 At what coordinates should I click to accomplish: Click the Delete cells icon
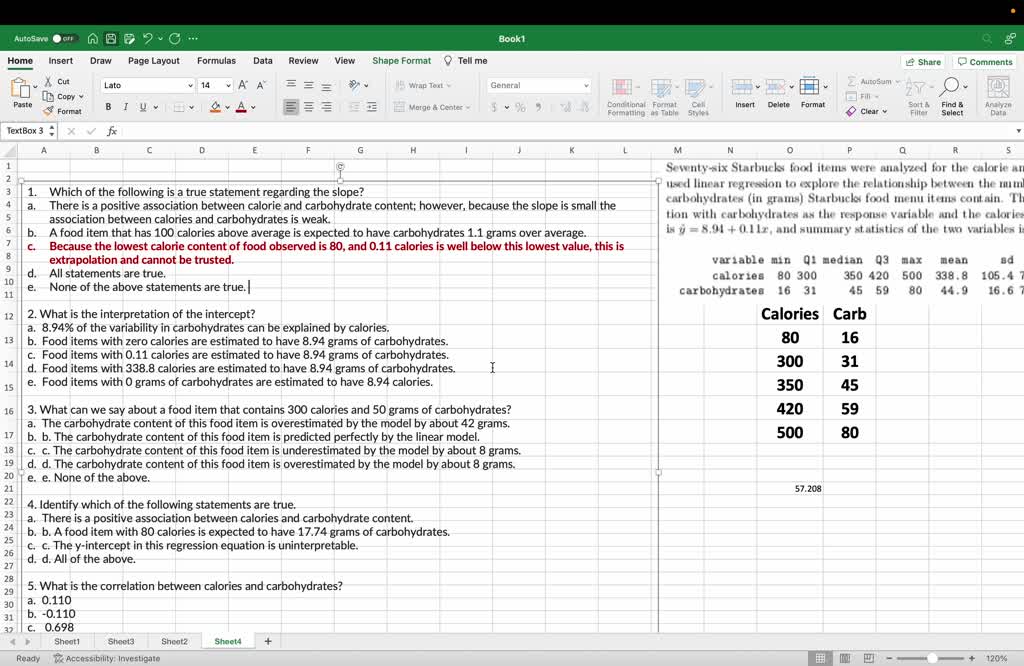point(779,94)
